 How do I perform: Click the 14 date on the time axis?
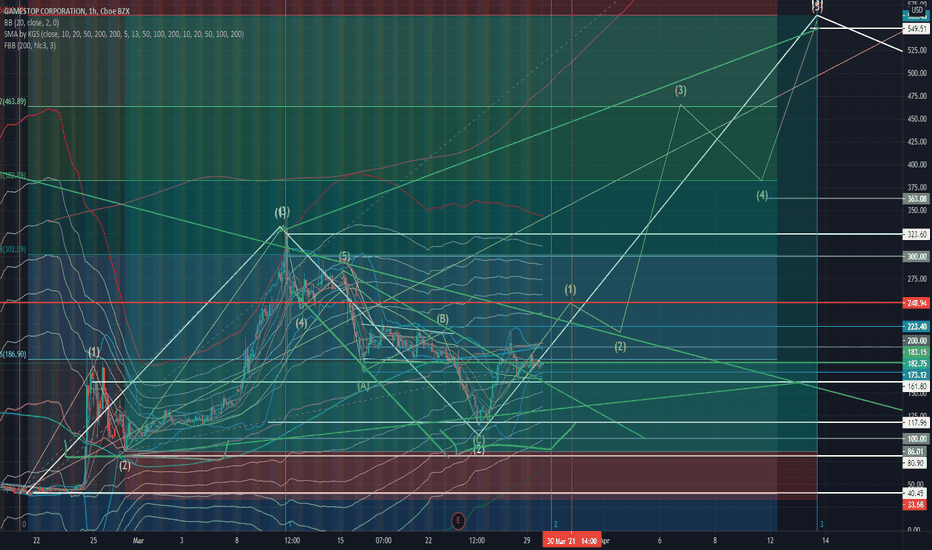(825, 540)
